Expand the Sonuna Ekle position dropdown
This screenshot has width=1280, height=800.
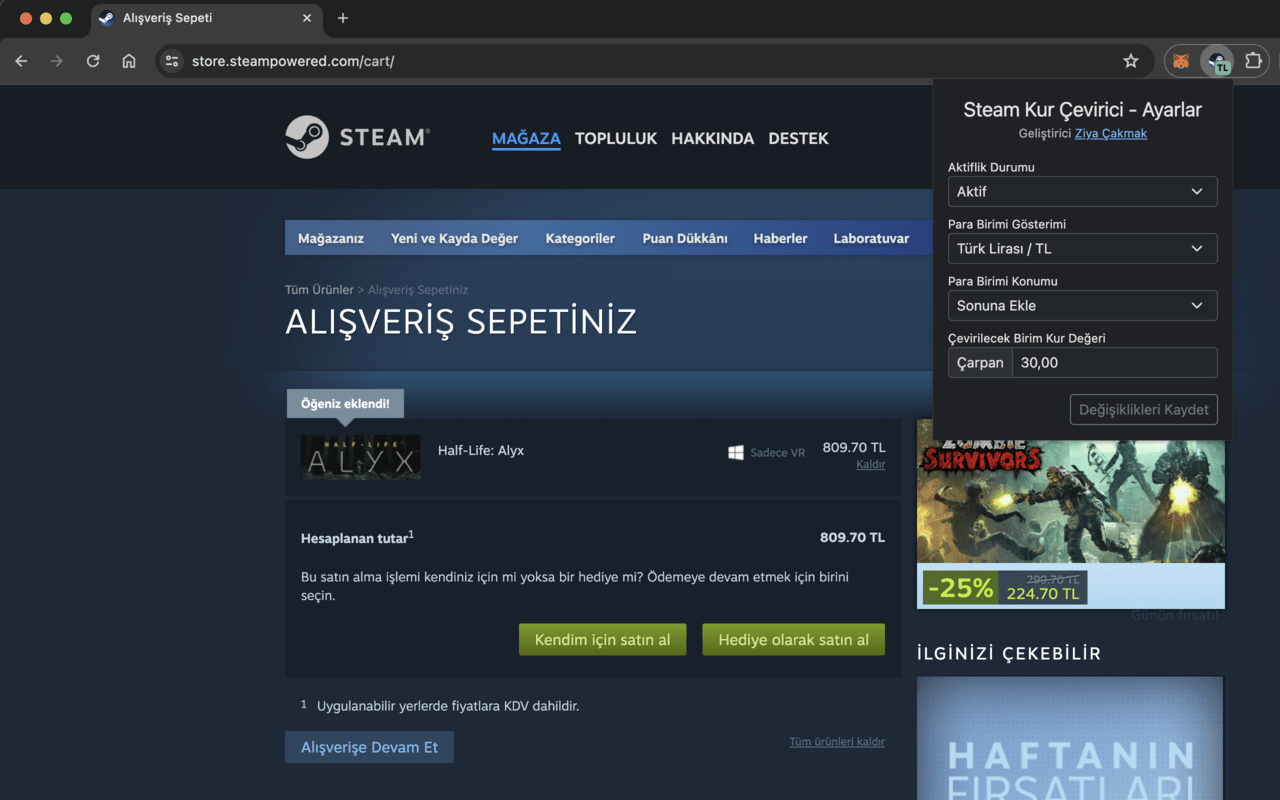(x=1082, y=305)
